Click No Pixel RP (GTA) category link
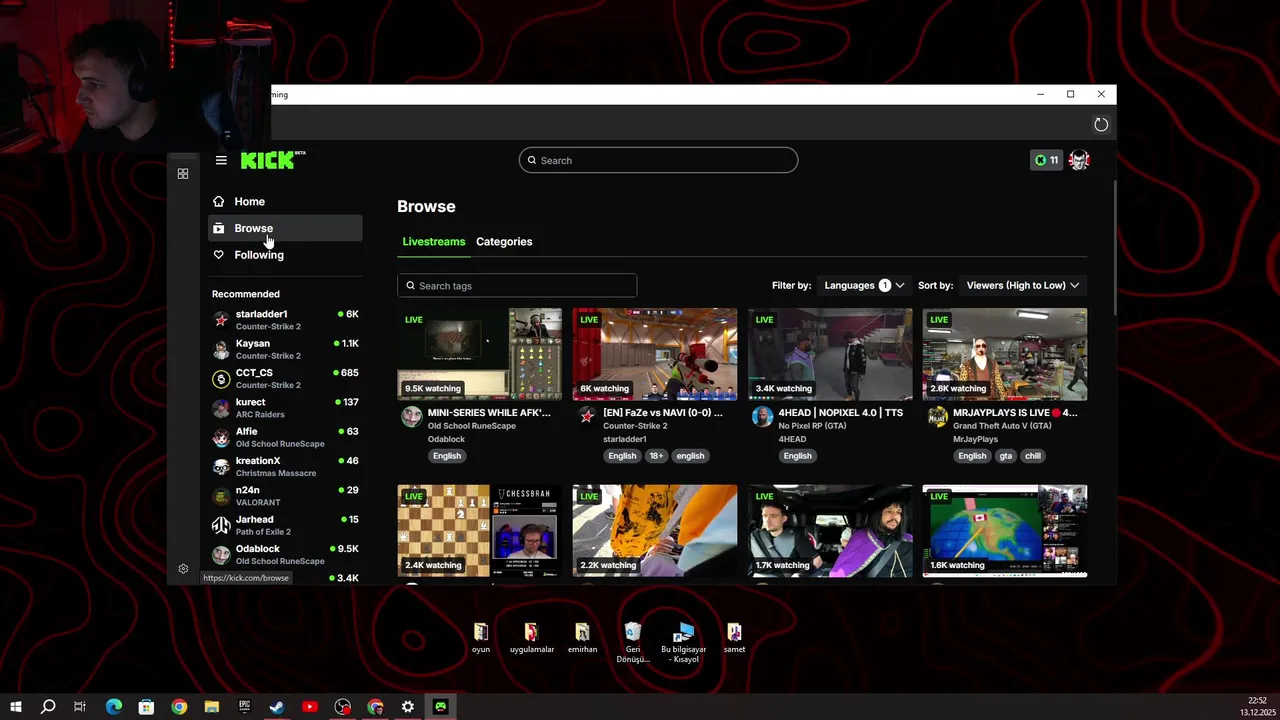This screenshot has width=1280, height=720. 813,426
